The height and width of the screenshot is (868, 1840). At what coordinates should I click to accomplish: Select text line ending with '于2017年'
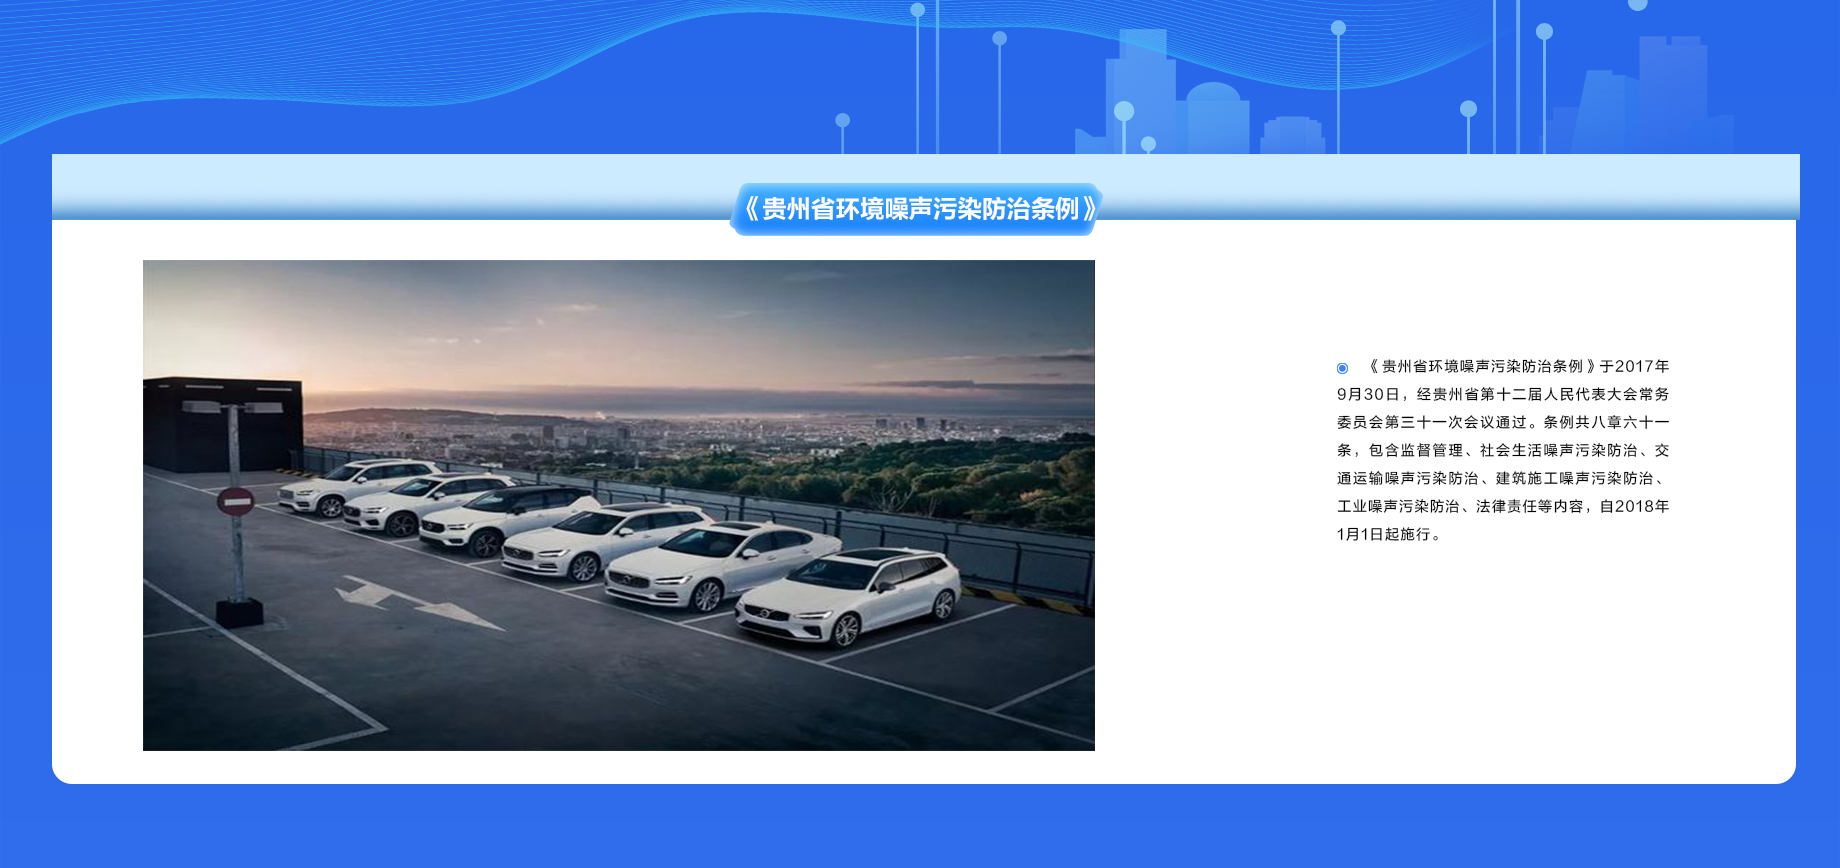tap(1519, 366)
